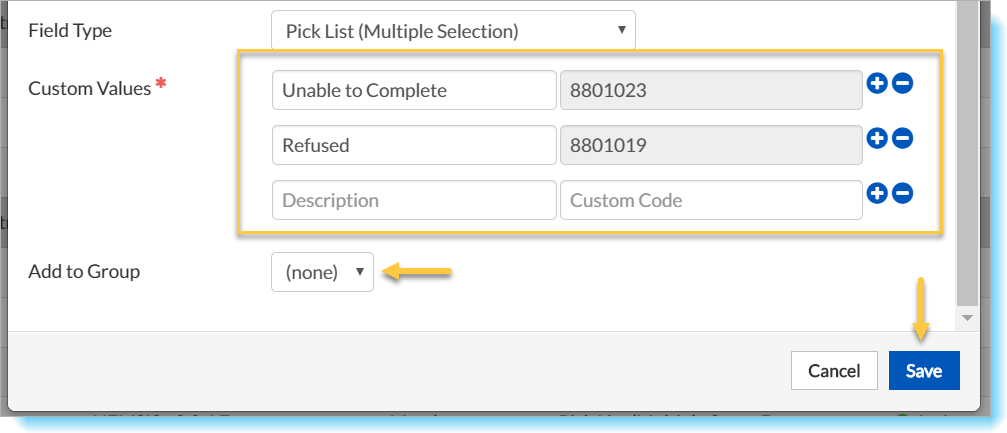Image resolution: width=1007 pixels, height=433 pixels.
Task: Focus the empty Description field
Action: (414, 200)
